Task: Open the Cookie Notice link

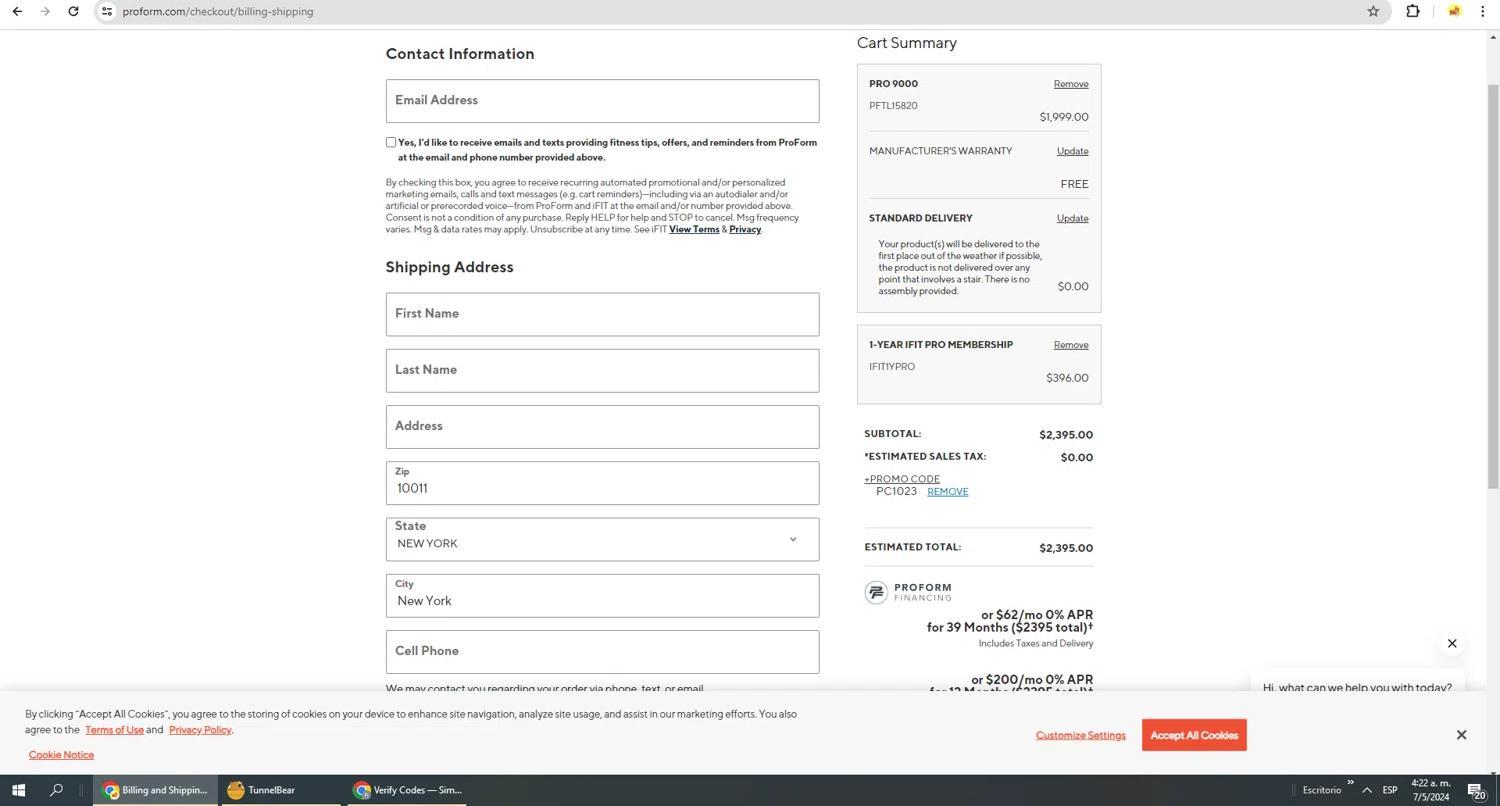Action: coord(61,755)
